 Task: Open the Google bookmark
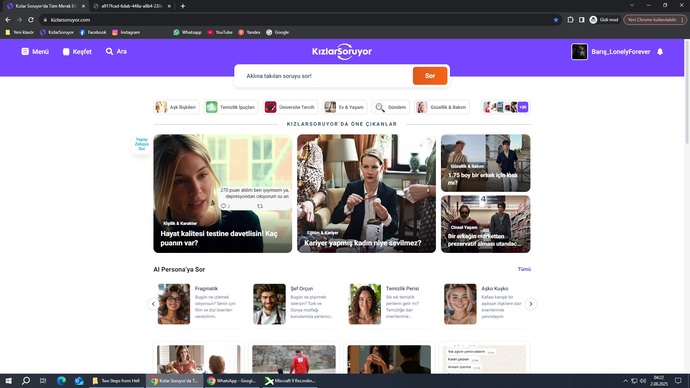point(278,32)
